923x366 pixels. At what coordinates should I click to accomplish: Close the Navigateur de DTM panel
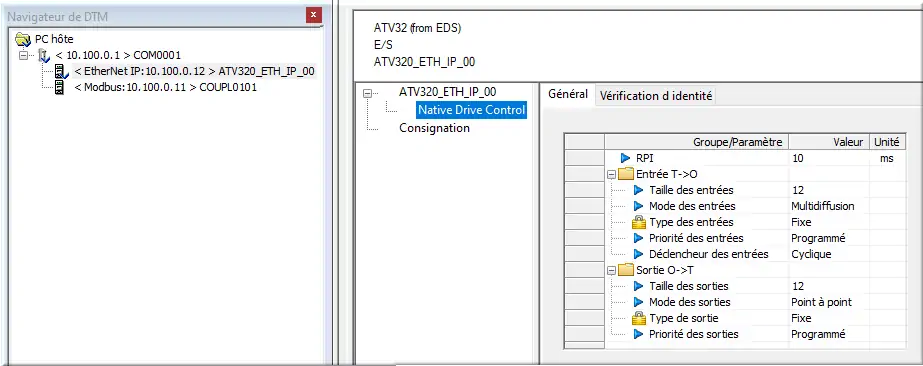pyautogui.click(x=314, y=15)
